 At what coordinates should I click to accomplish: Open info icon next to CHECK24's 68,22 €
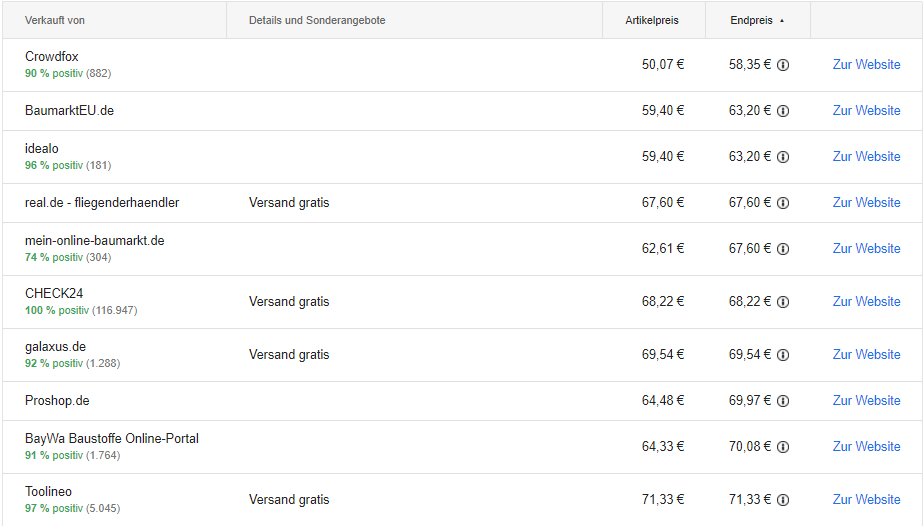coord(783,302)
